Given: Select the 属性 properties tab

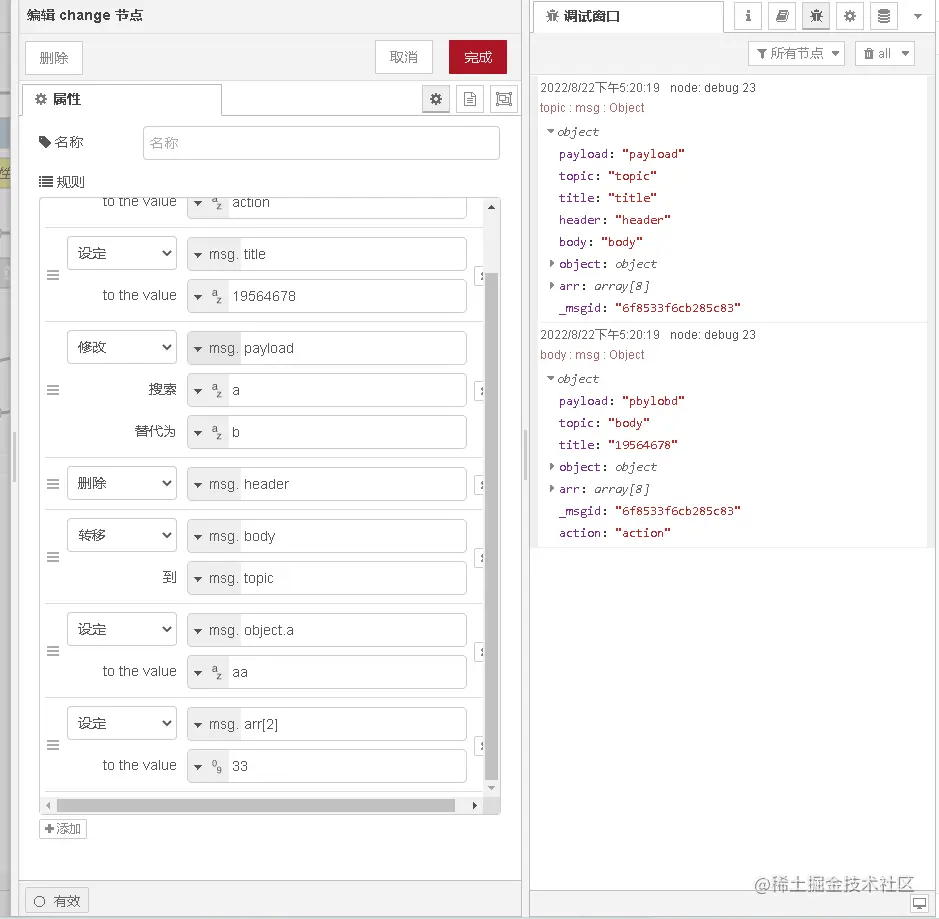Looking at the screenshot, I should [x=122, y=99].
